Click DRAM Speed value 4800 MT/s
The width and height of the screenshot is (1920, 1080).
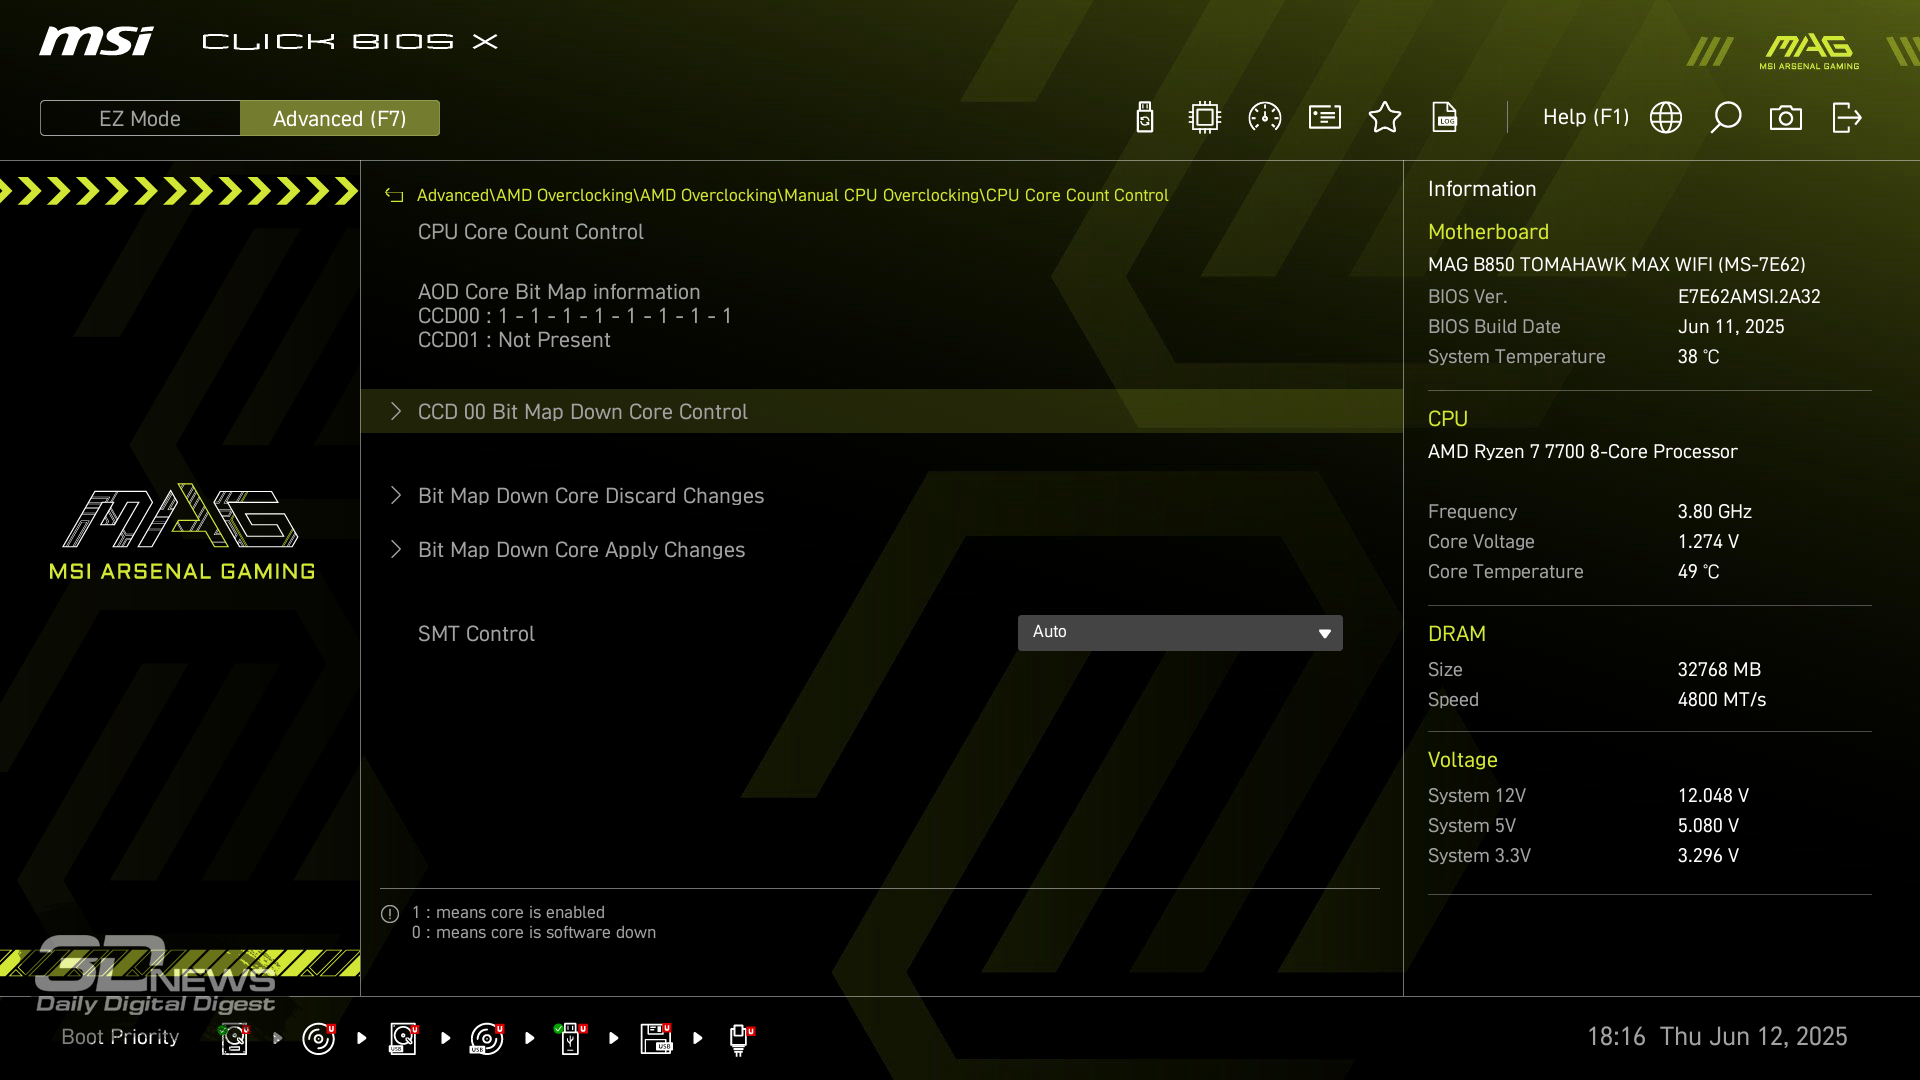[x=1722, y=700]
